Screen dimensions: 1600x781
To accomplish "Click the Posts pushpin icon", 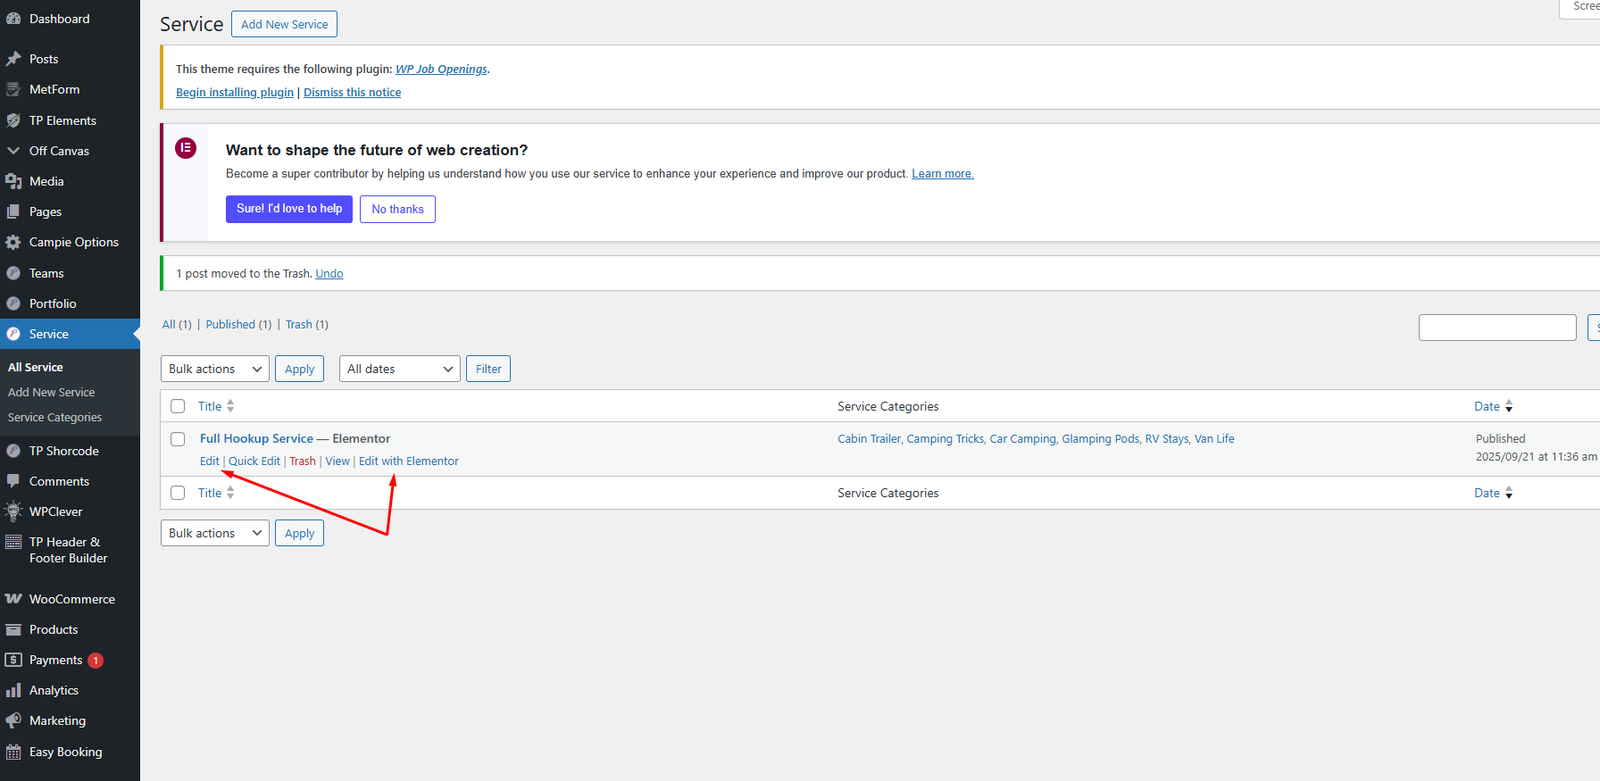I will [13, 59].
